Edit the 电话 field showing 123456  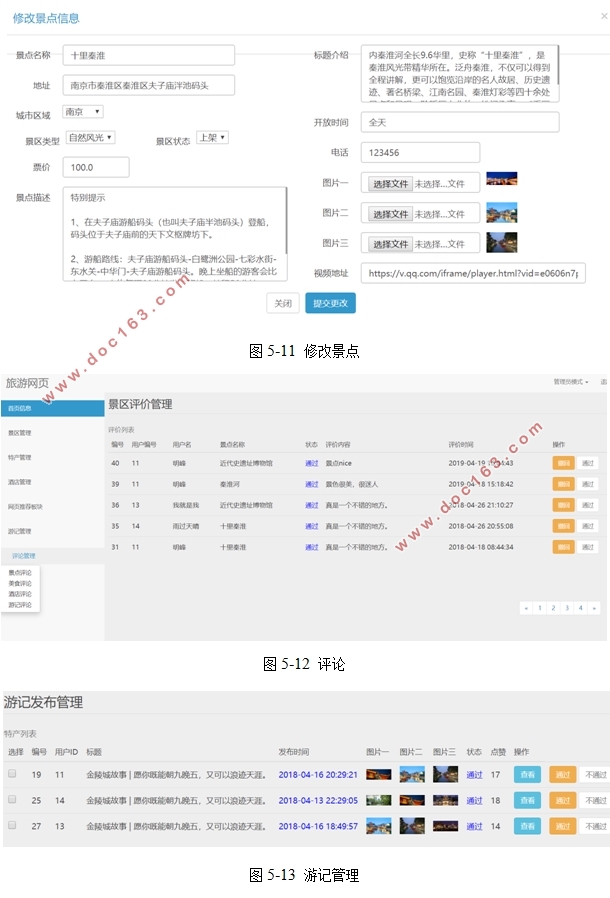(x=420, y=152)
